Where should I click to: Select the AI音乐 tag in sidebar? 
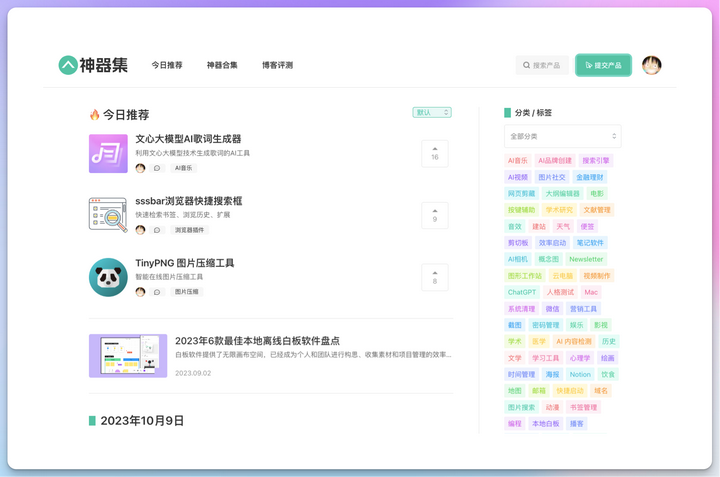point(518,161)
